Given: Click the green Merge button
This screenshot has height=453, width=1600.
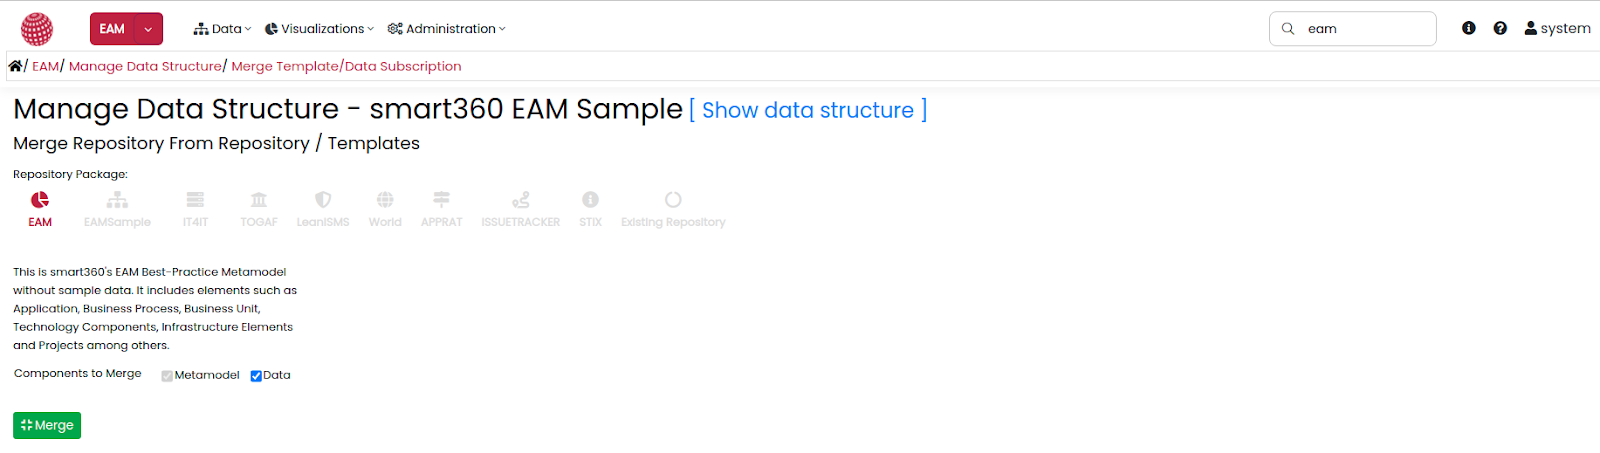Looking at the screenshot, I should click(47, 425).
